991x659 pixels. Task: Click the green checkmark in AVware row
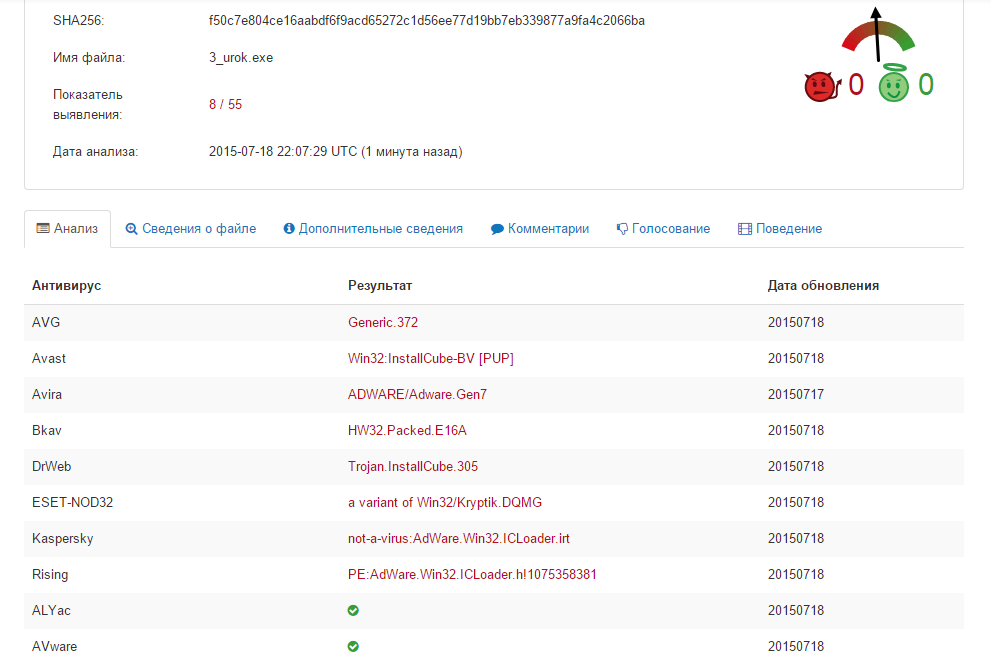(x=353, y=646)
